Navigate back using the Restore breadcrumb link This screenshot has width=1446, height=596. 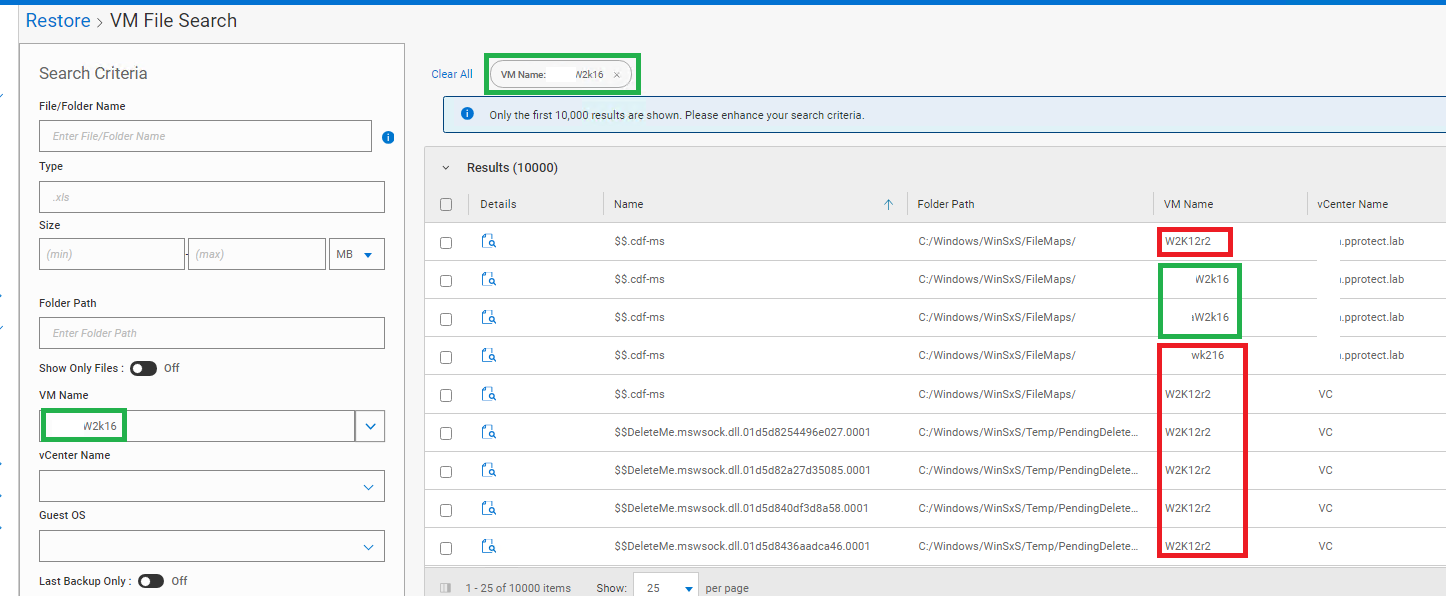pos(57,20)
